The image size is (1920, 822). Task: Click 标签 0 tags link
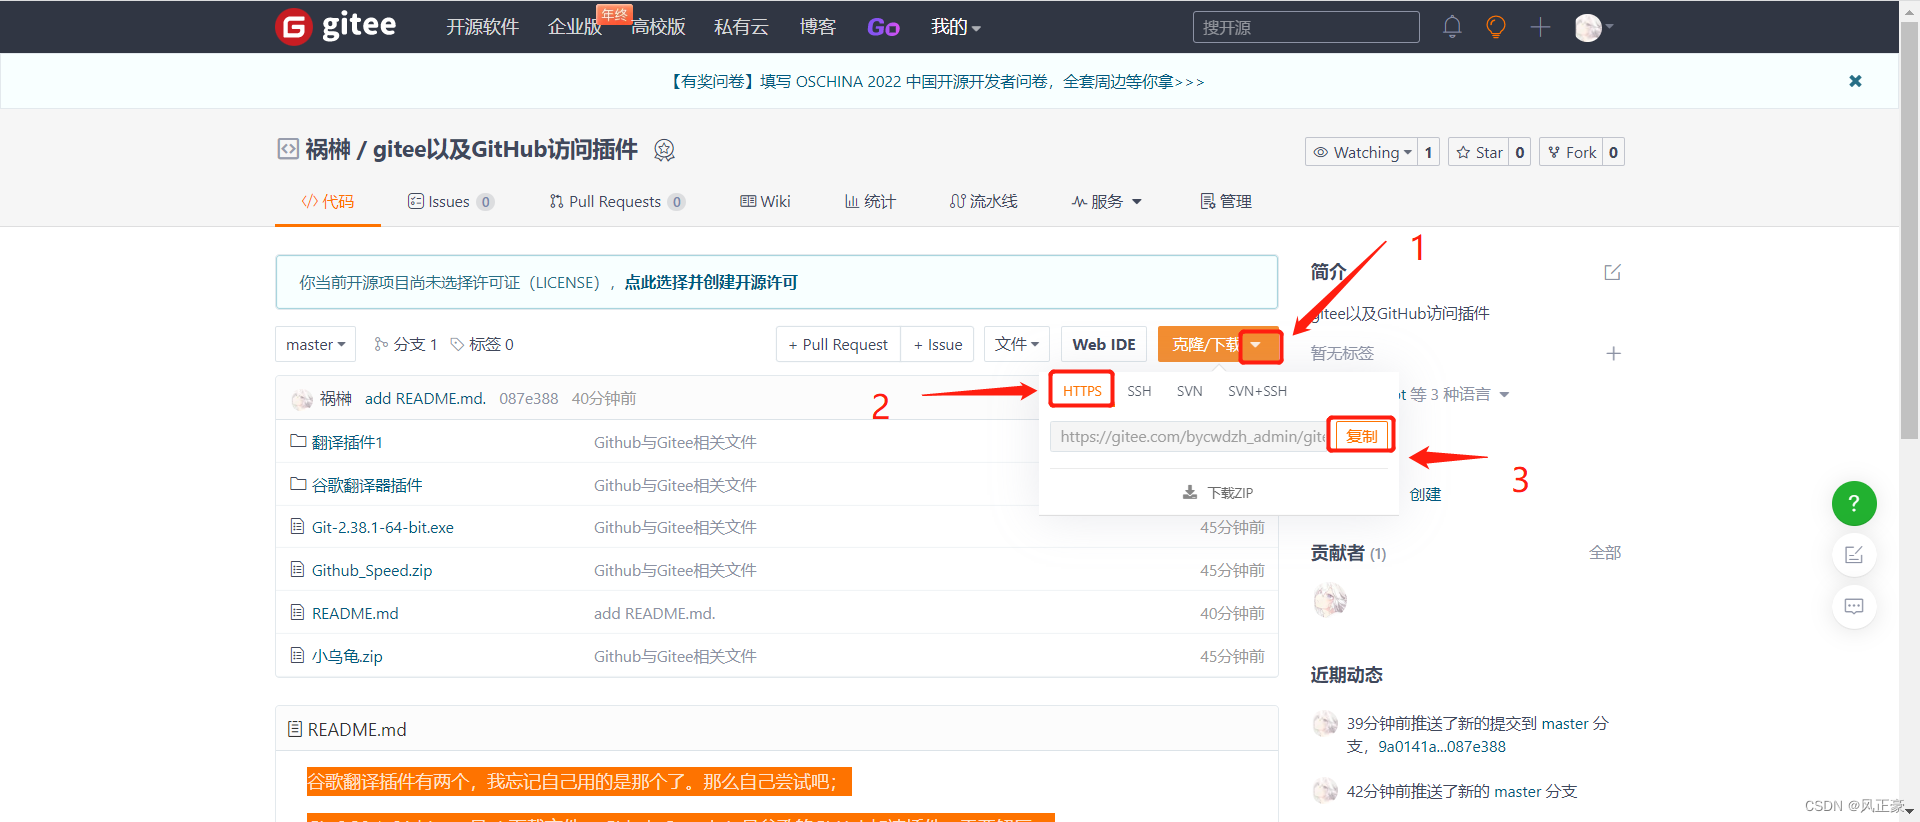click(x=482, y=344)
